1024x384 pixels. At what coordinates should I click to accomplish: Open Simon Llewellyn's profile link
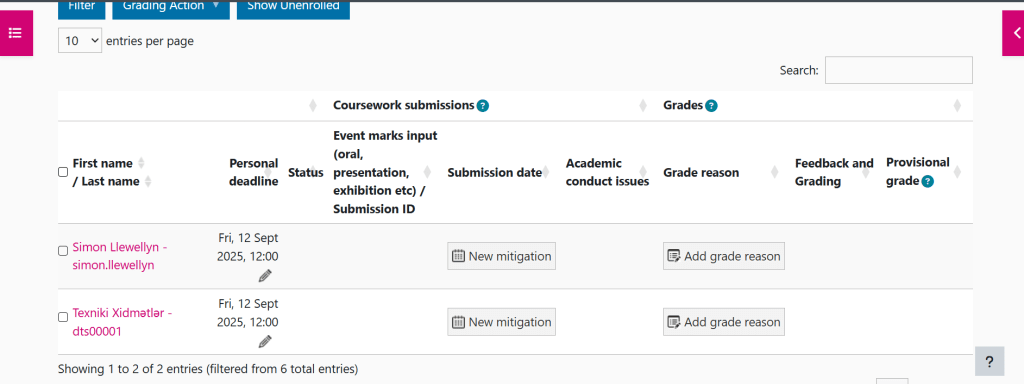pyautogui.click(x=120, y=257)
